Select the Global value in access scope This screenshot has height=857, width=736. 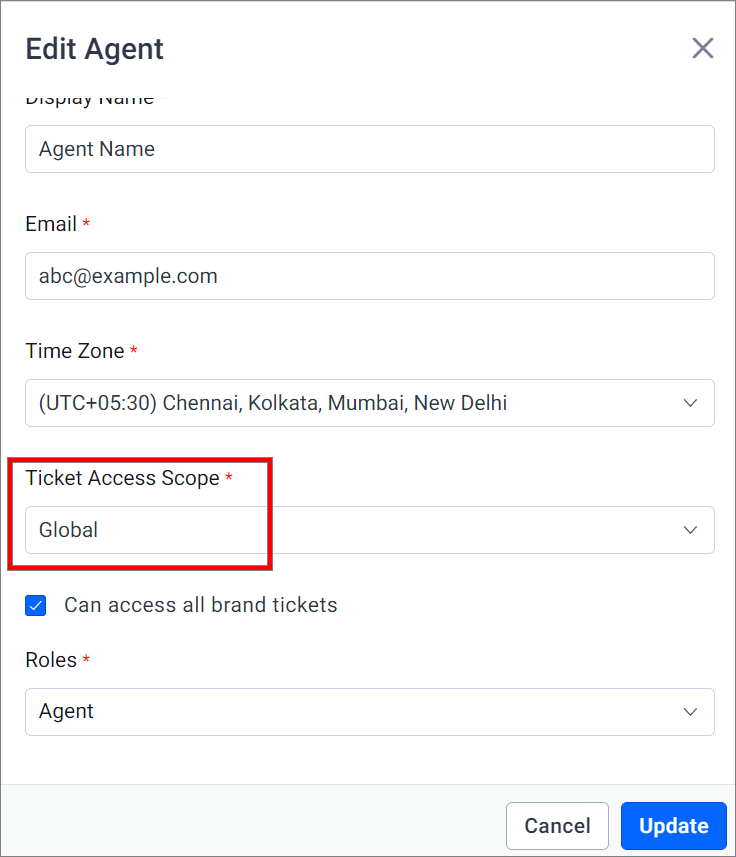[x=68, y=530]
